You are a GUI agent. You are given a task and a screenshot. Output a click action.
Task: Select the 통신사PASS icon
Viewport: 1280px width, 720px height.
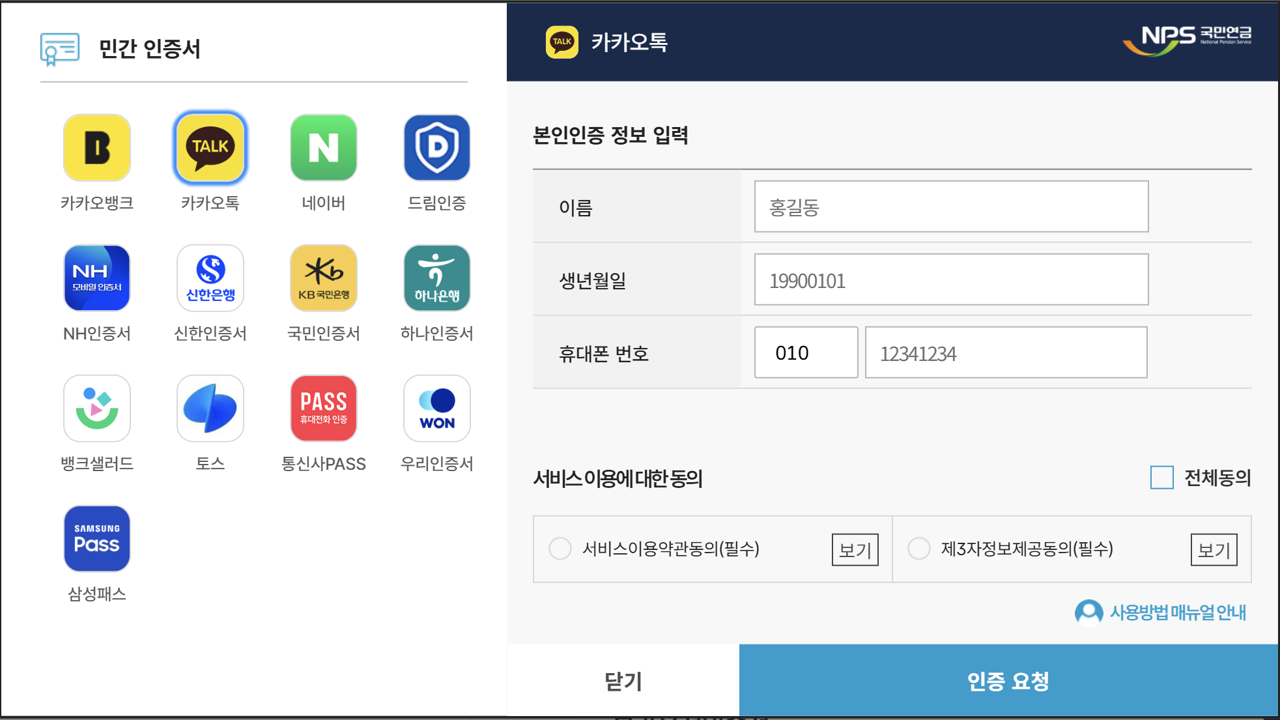323,408
